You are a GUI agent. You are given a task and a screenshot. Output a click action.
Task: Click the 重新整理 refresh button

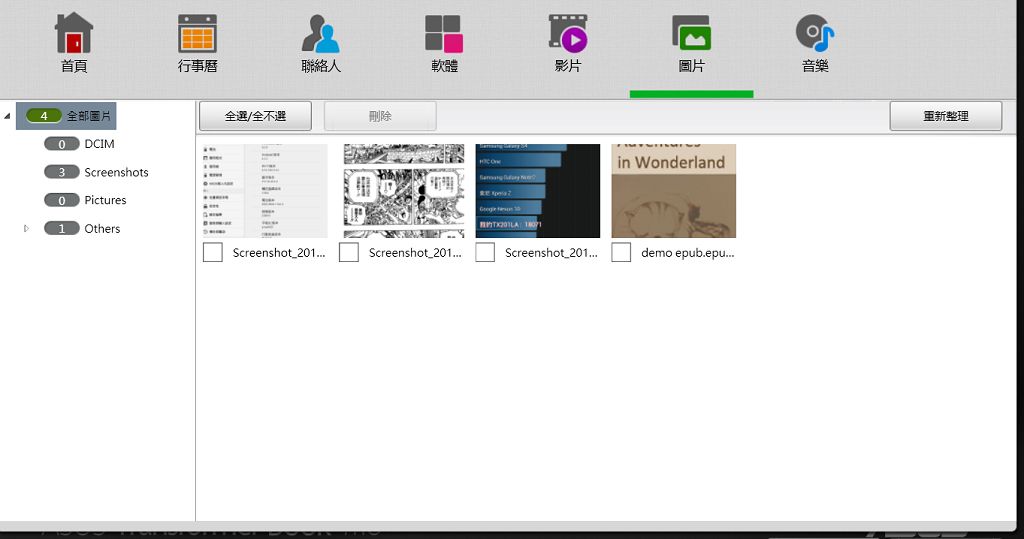click(946, 116)
